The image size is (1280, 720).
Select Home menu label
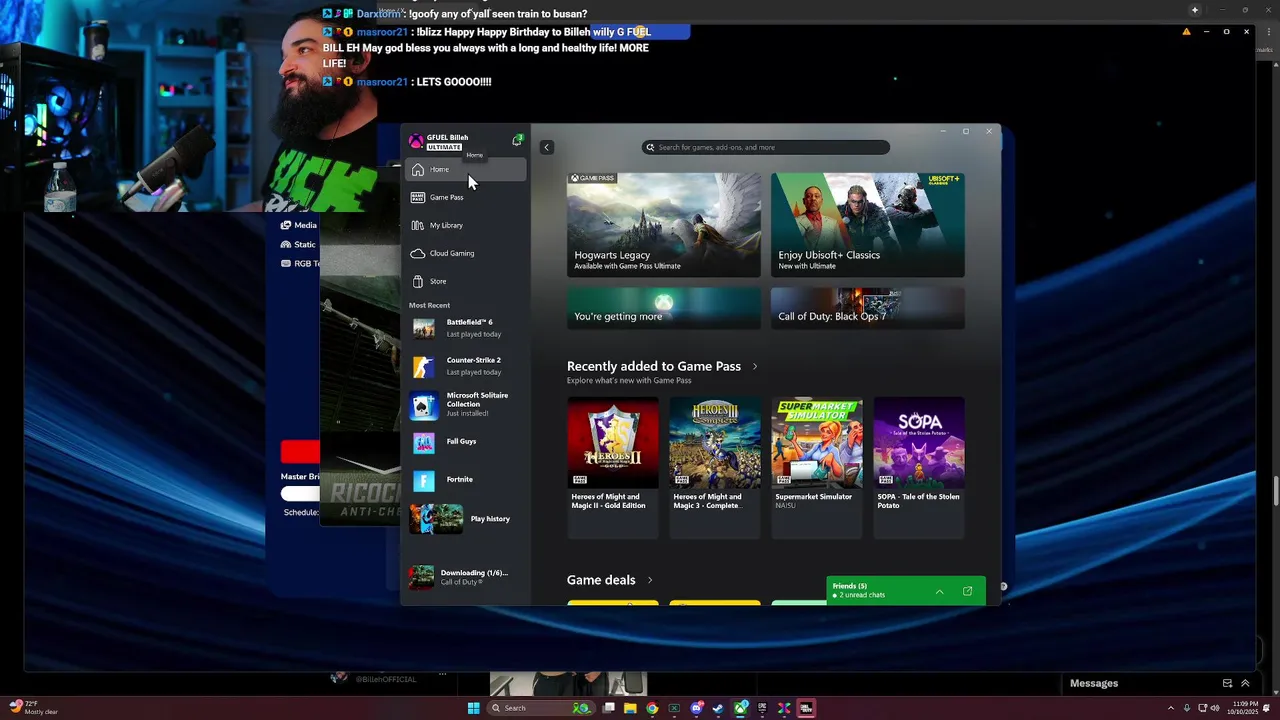click(439, 170)
